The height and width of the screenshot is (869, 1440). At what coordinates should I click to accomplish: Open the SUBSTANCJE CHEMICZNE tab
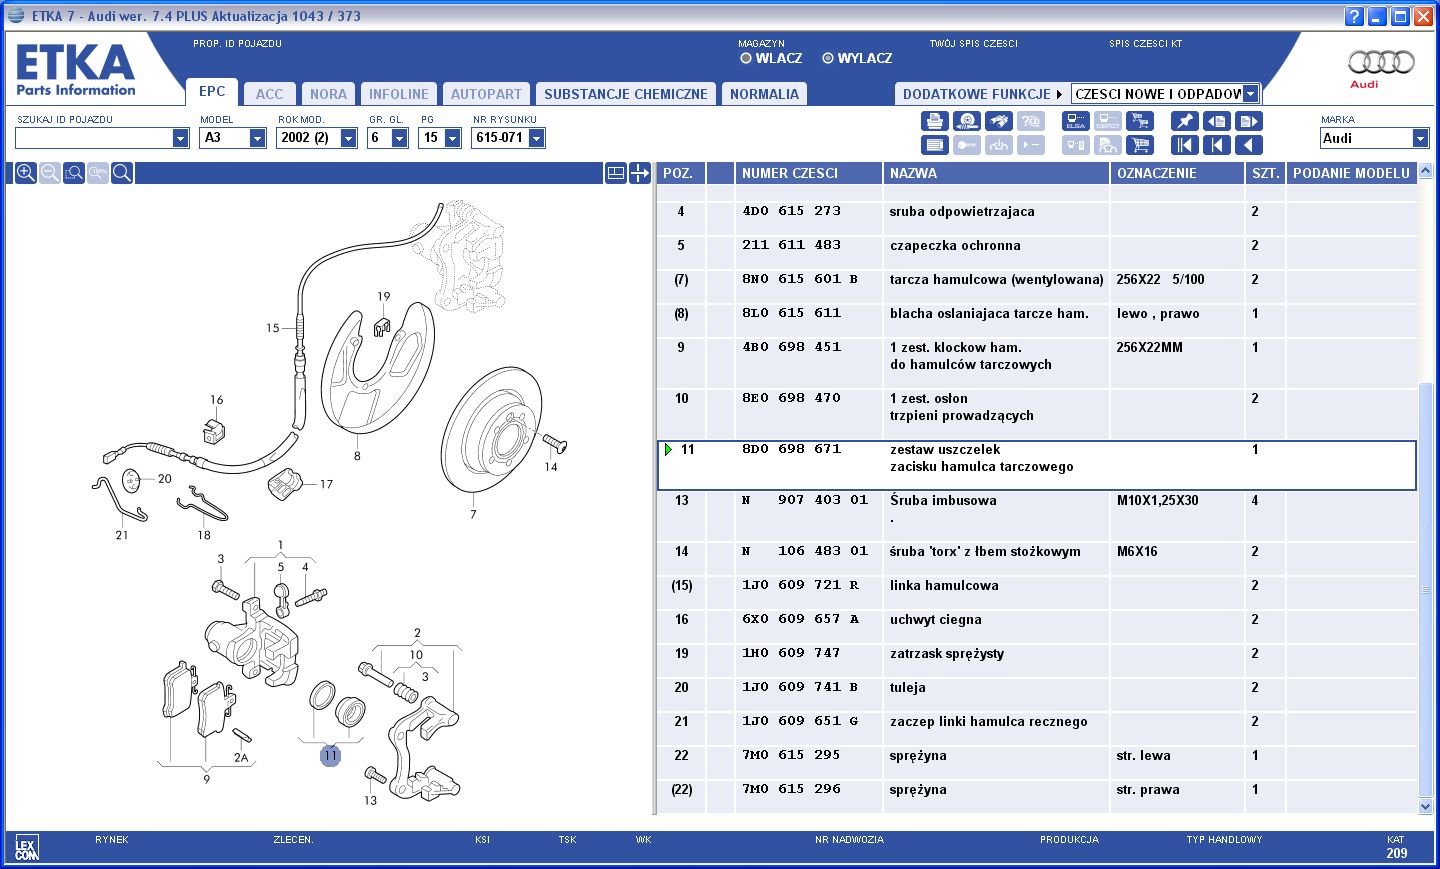click(x=626, y=94)
